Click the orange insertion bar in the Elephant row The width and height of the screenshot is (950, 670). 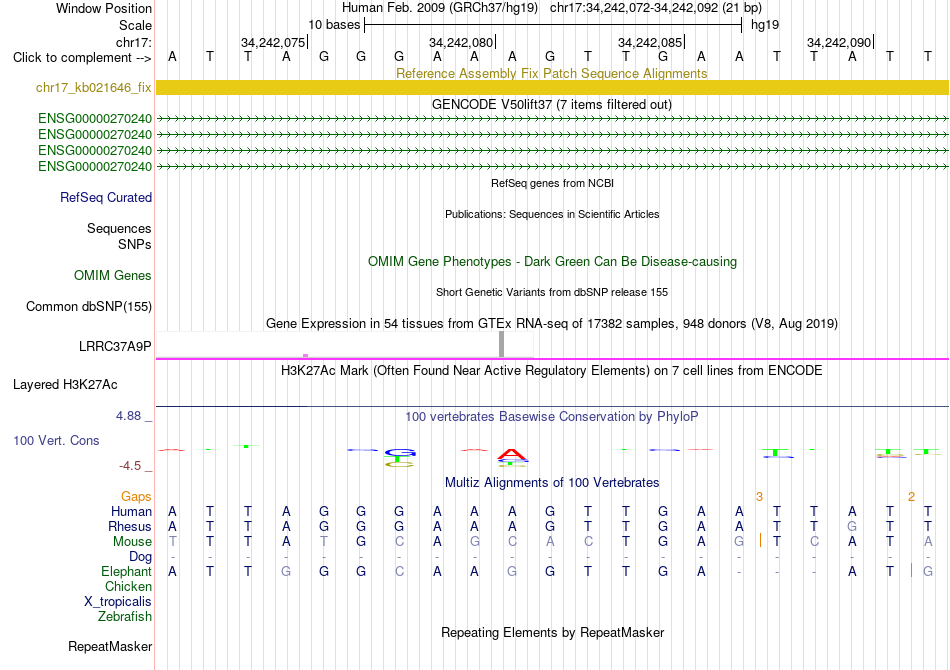pos(911,570)
